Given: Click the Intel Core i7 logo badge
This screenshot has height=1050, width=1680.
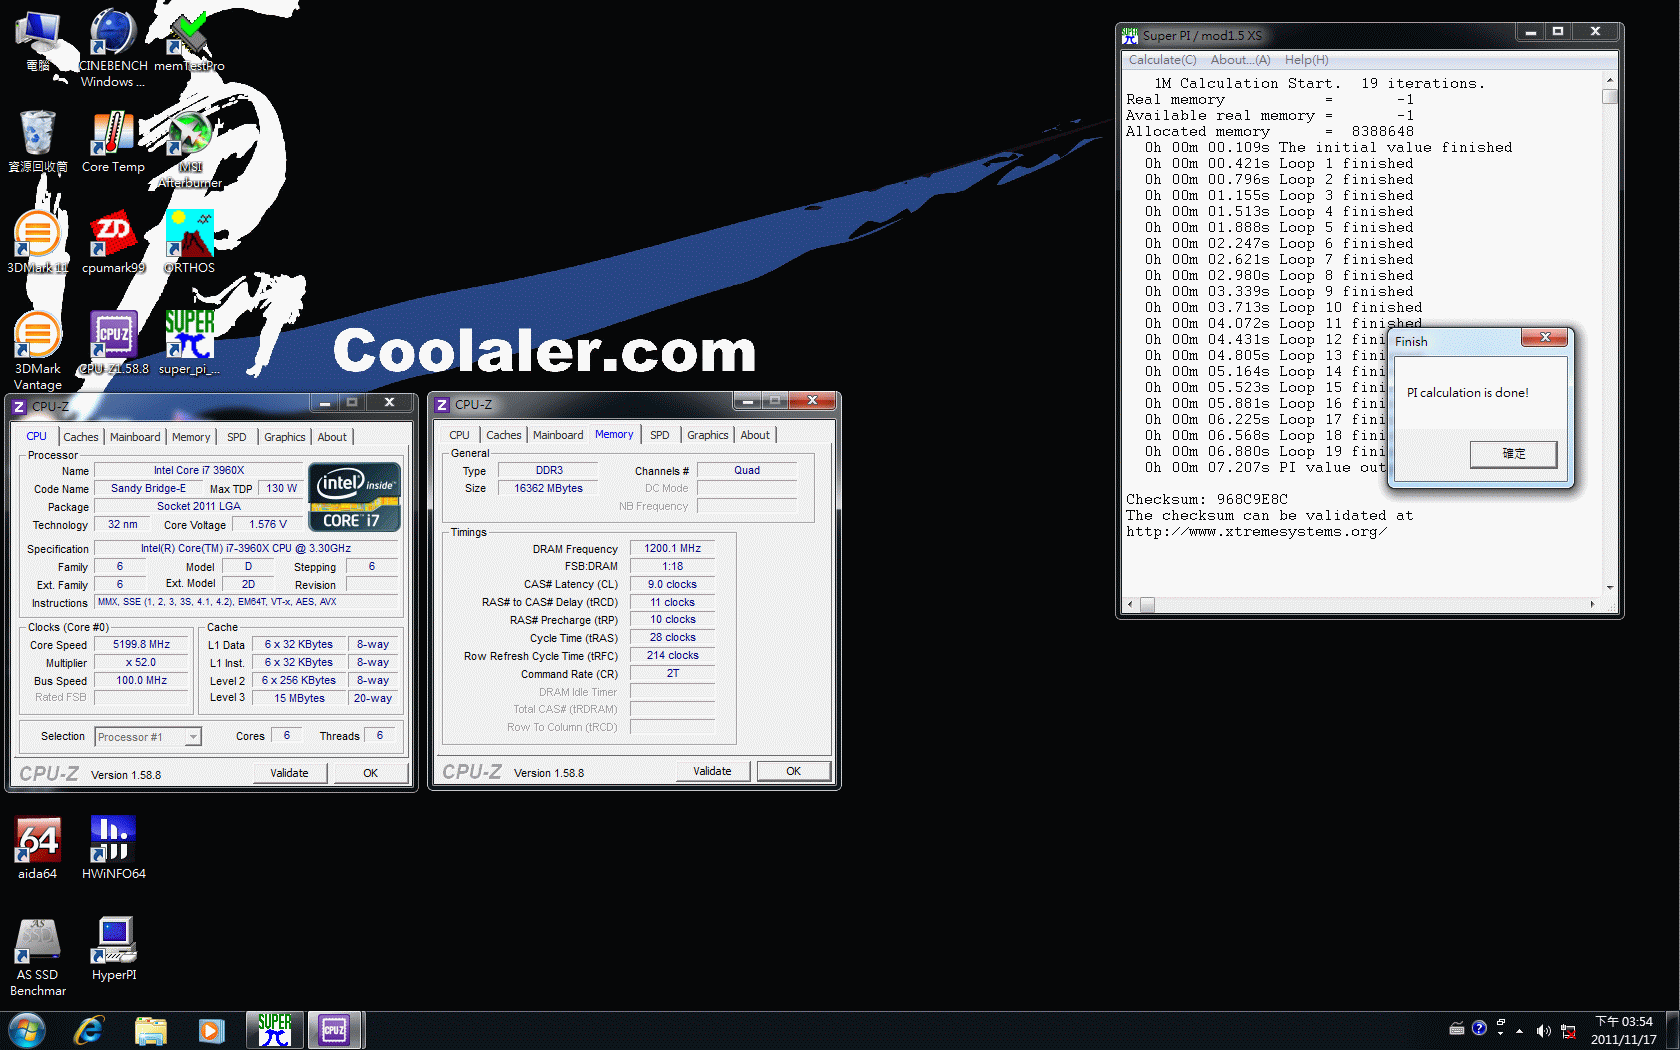Looking at the screenshot, I should [x=355, y=496].
